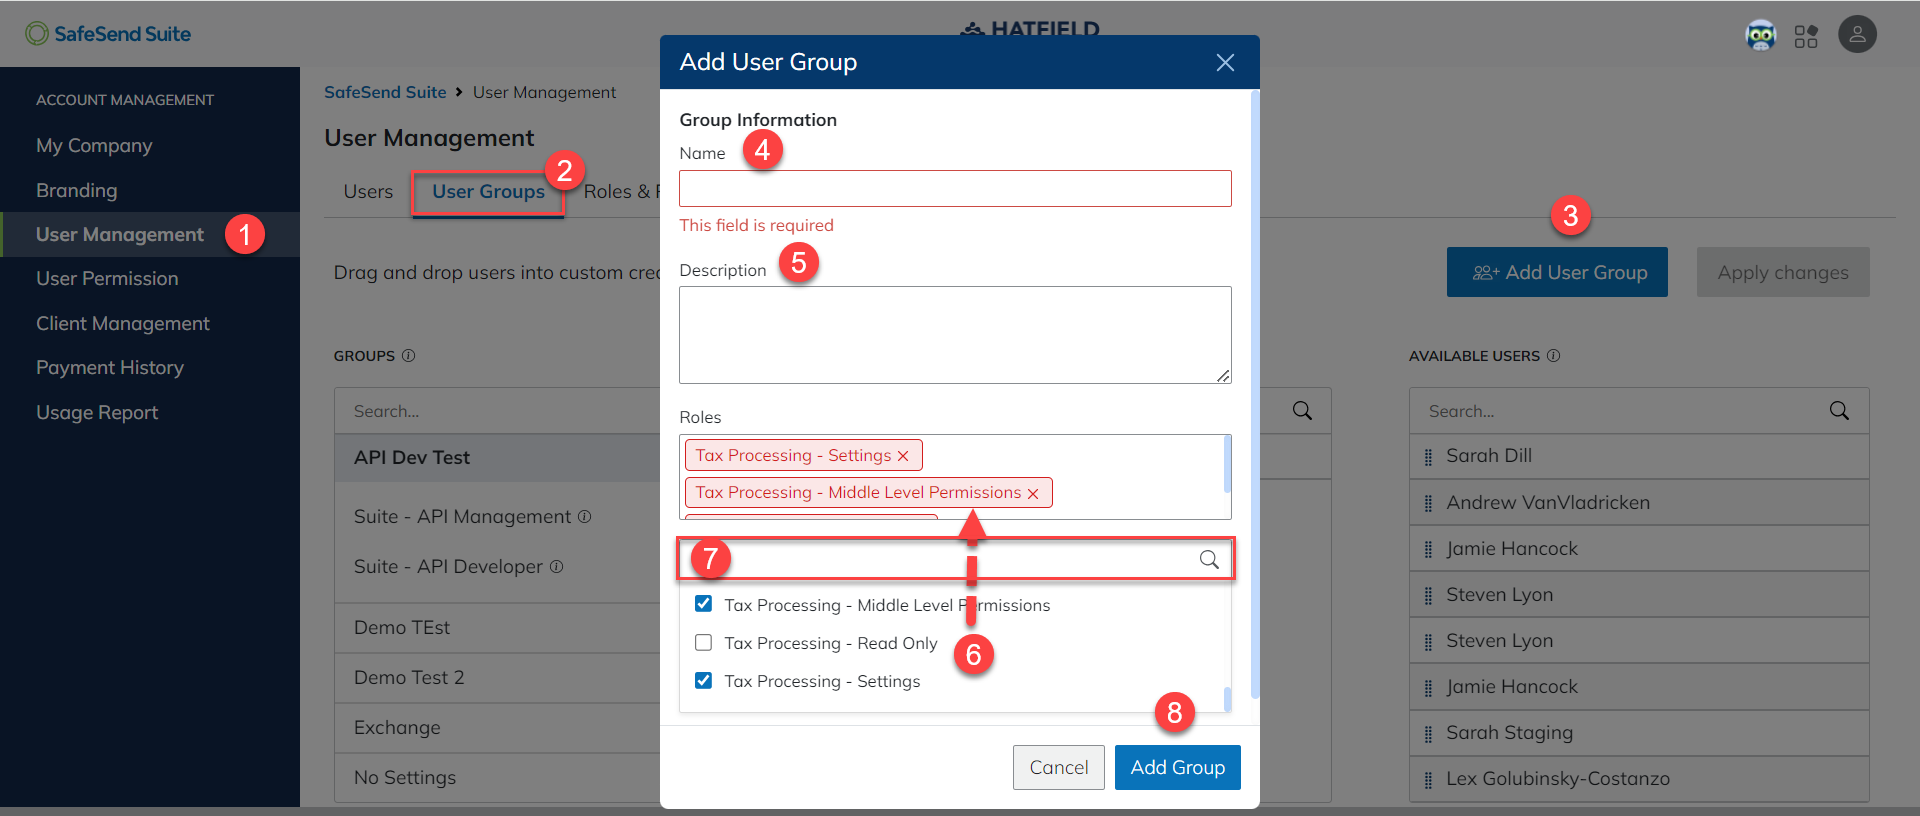This screenshot has height=816, width=1920.
Task: Grab the drag handle for Sarah Staging
Action: (x=1428, y=734)
